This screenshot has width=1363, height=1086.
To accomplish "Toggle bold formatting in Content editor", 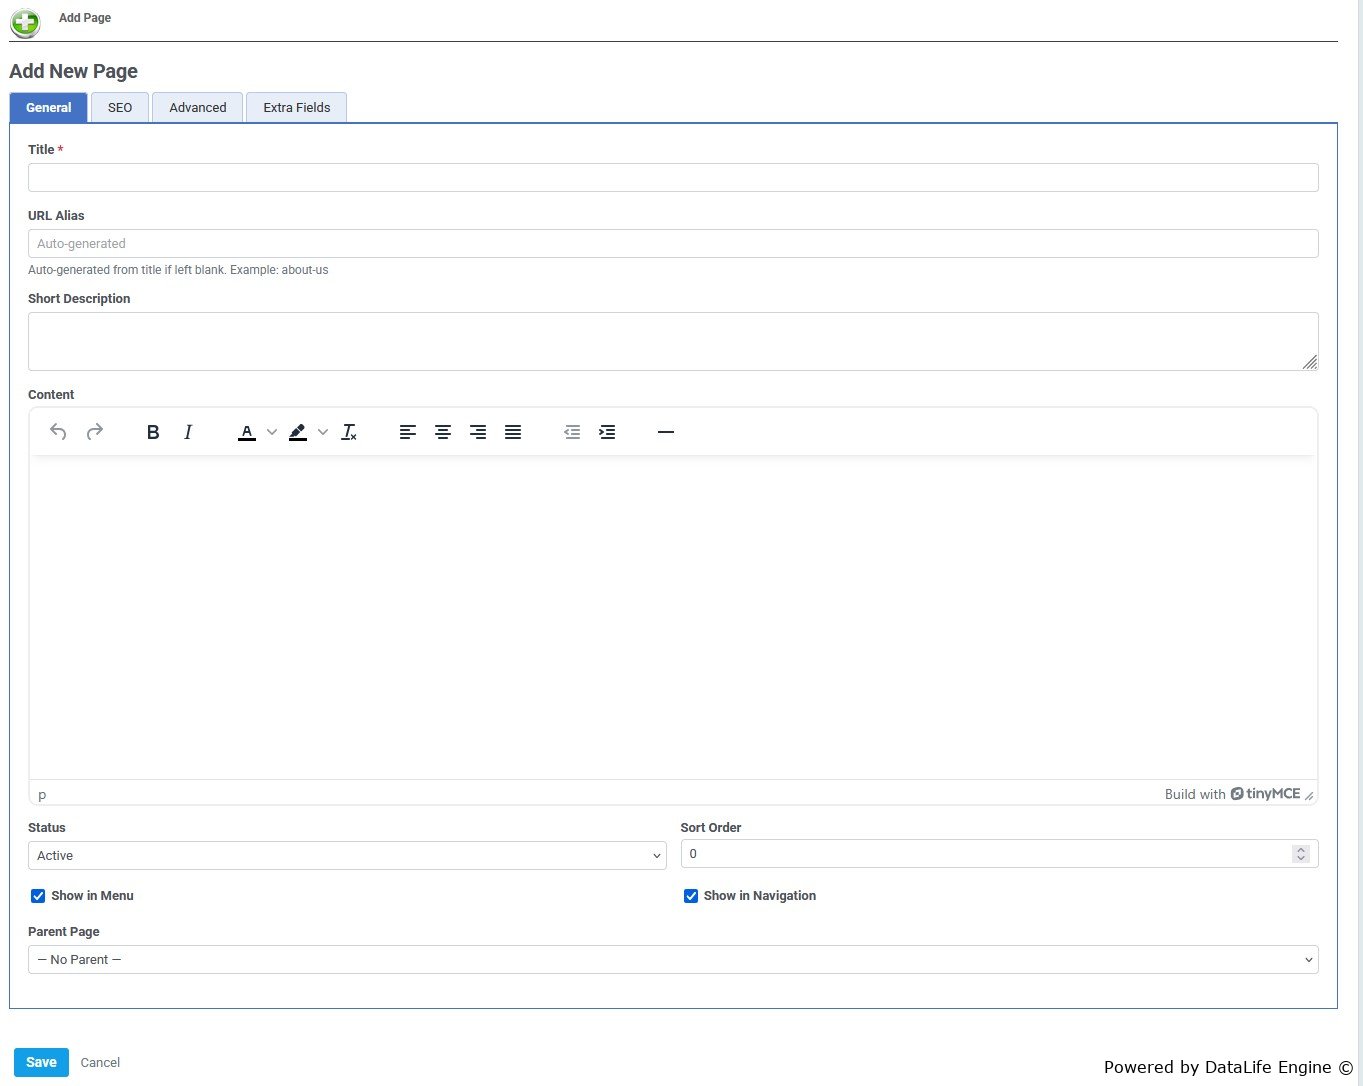I will [x=153, y=432].
